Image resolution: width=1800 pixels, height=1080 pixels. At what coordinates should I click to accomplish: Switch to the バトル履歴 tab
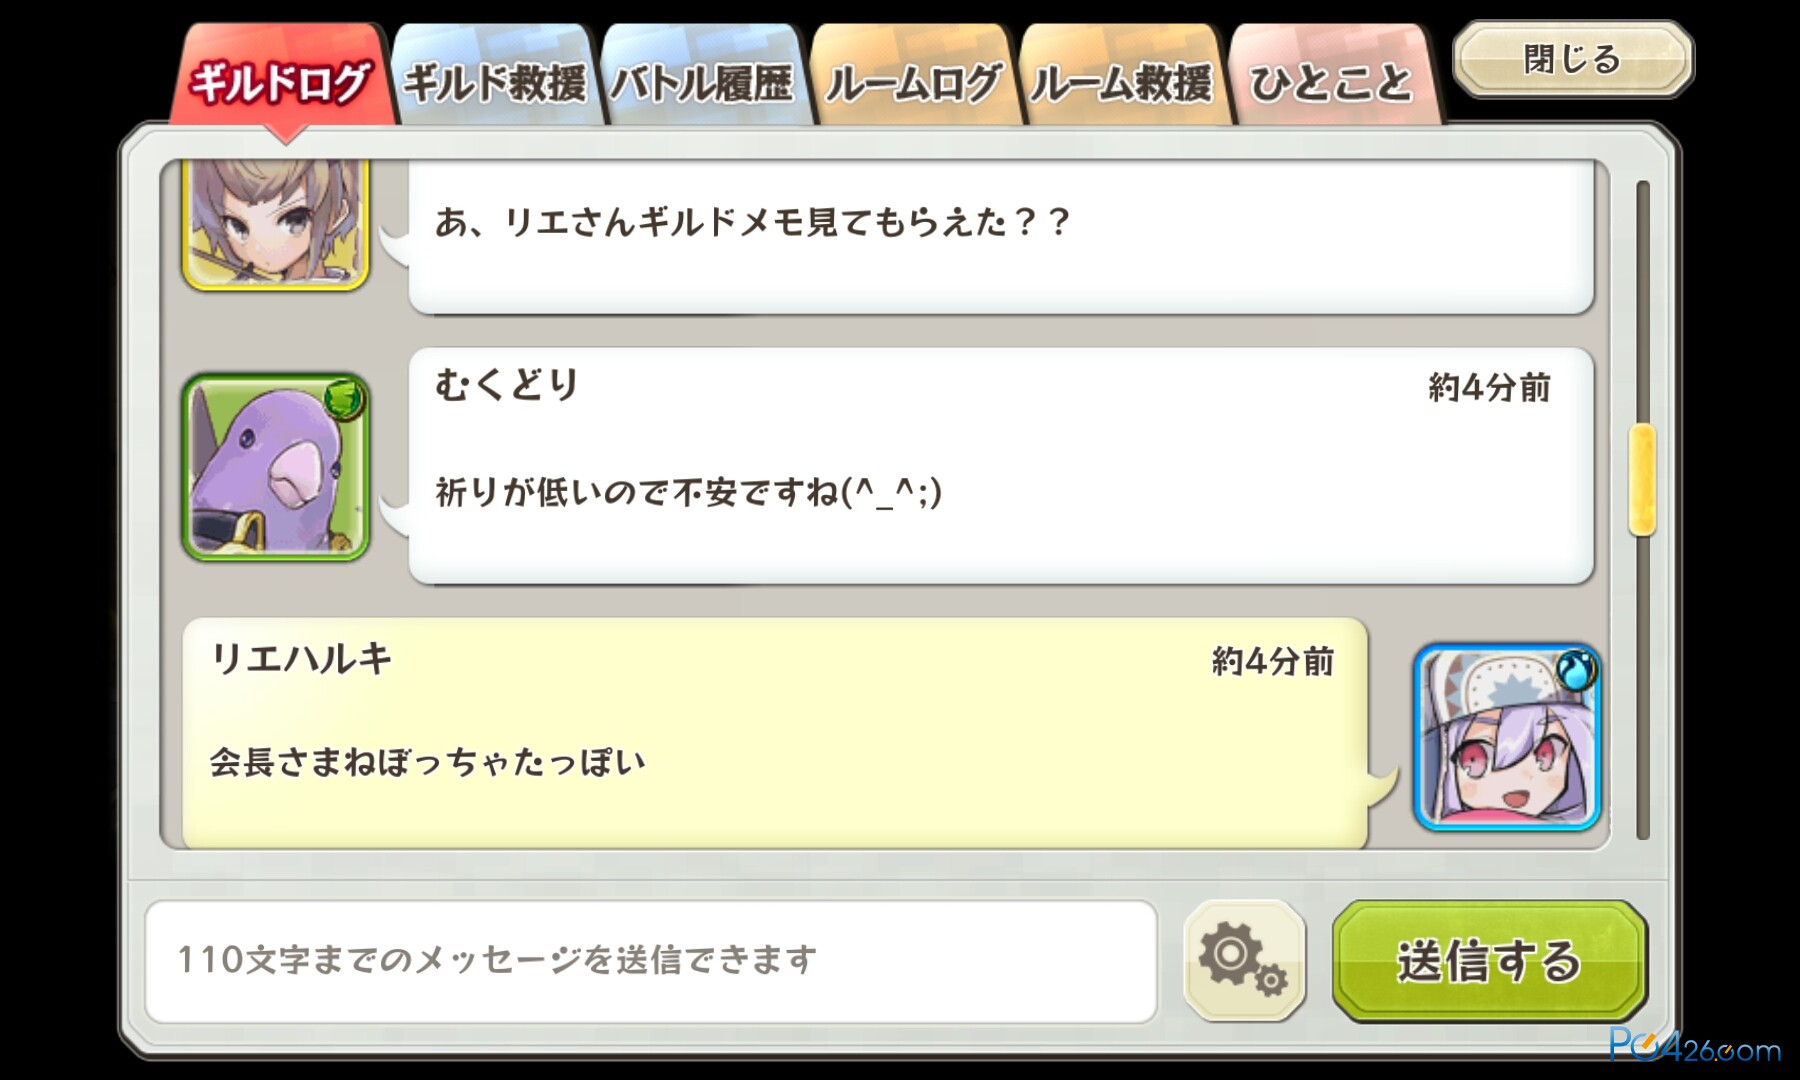pyautogui.click(x=703, y=80)
